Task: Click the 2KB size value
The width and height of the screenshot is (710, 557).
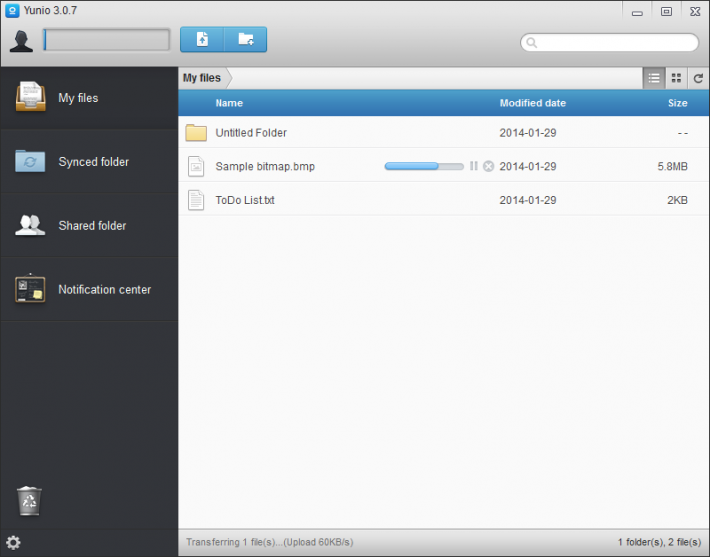Action: coord(677,200)
